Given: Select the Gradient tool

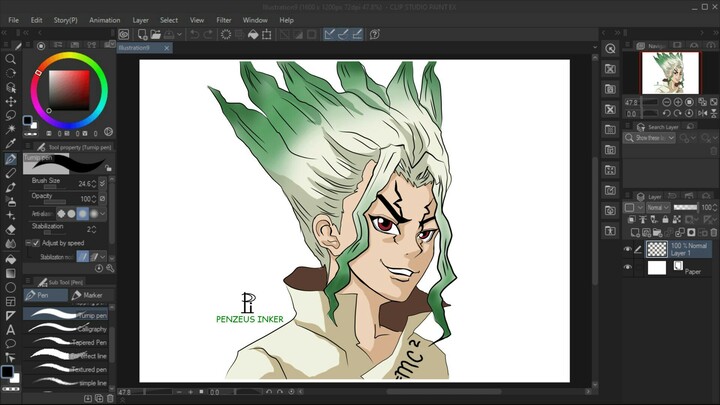Looking at the screenshot, I should pyautogui.click(x=10, y=273).
